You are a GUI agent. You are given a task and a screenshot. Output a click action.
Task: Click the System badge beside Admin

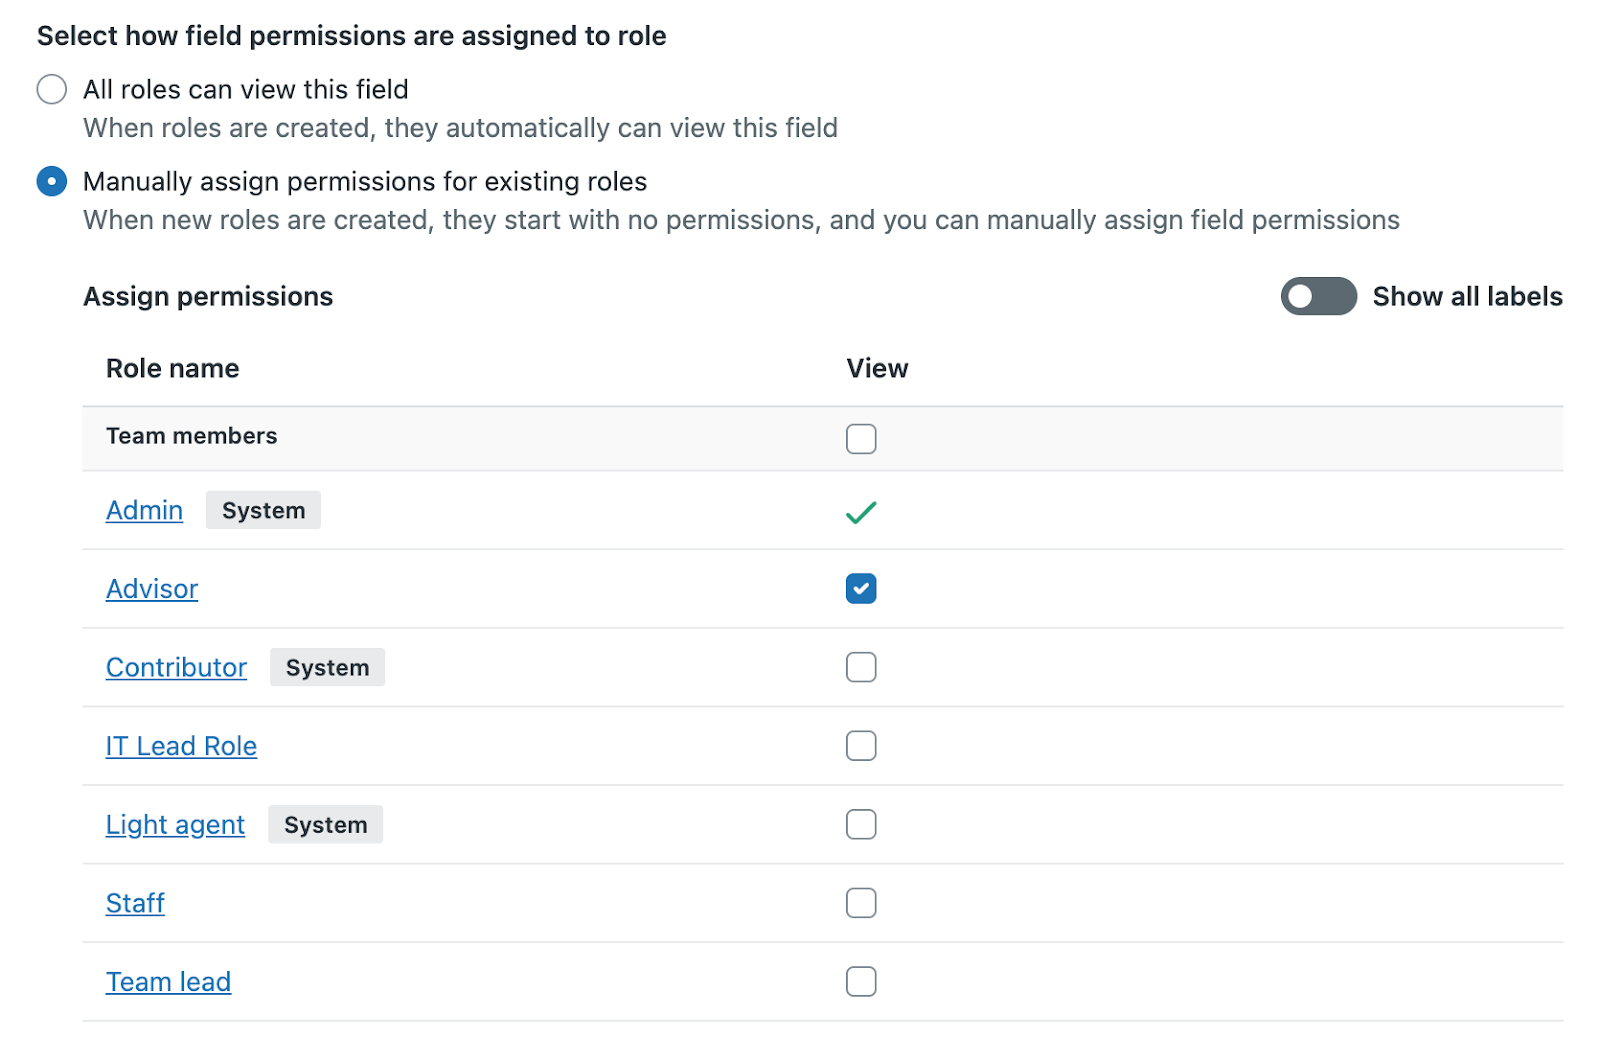tap(263, 510)
